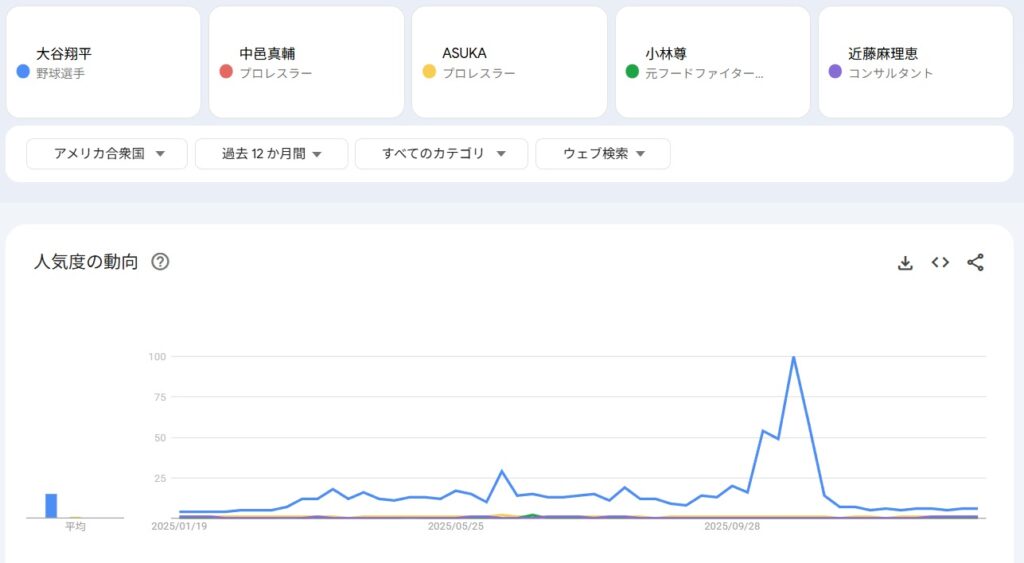Download the 人気度の動向 chart data
The width and height of the screenshot is (1024, 563).
[905, 263]
